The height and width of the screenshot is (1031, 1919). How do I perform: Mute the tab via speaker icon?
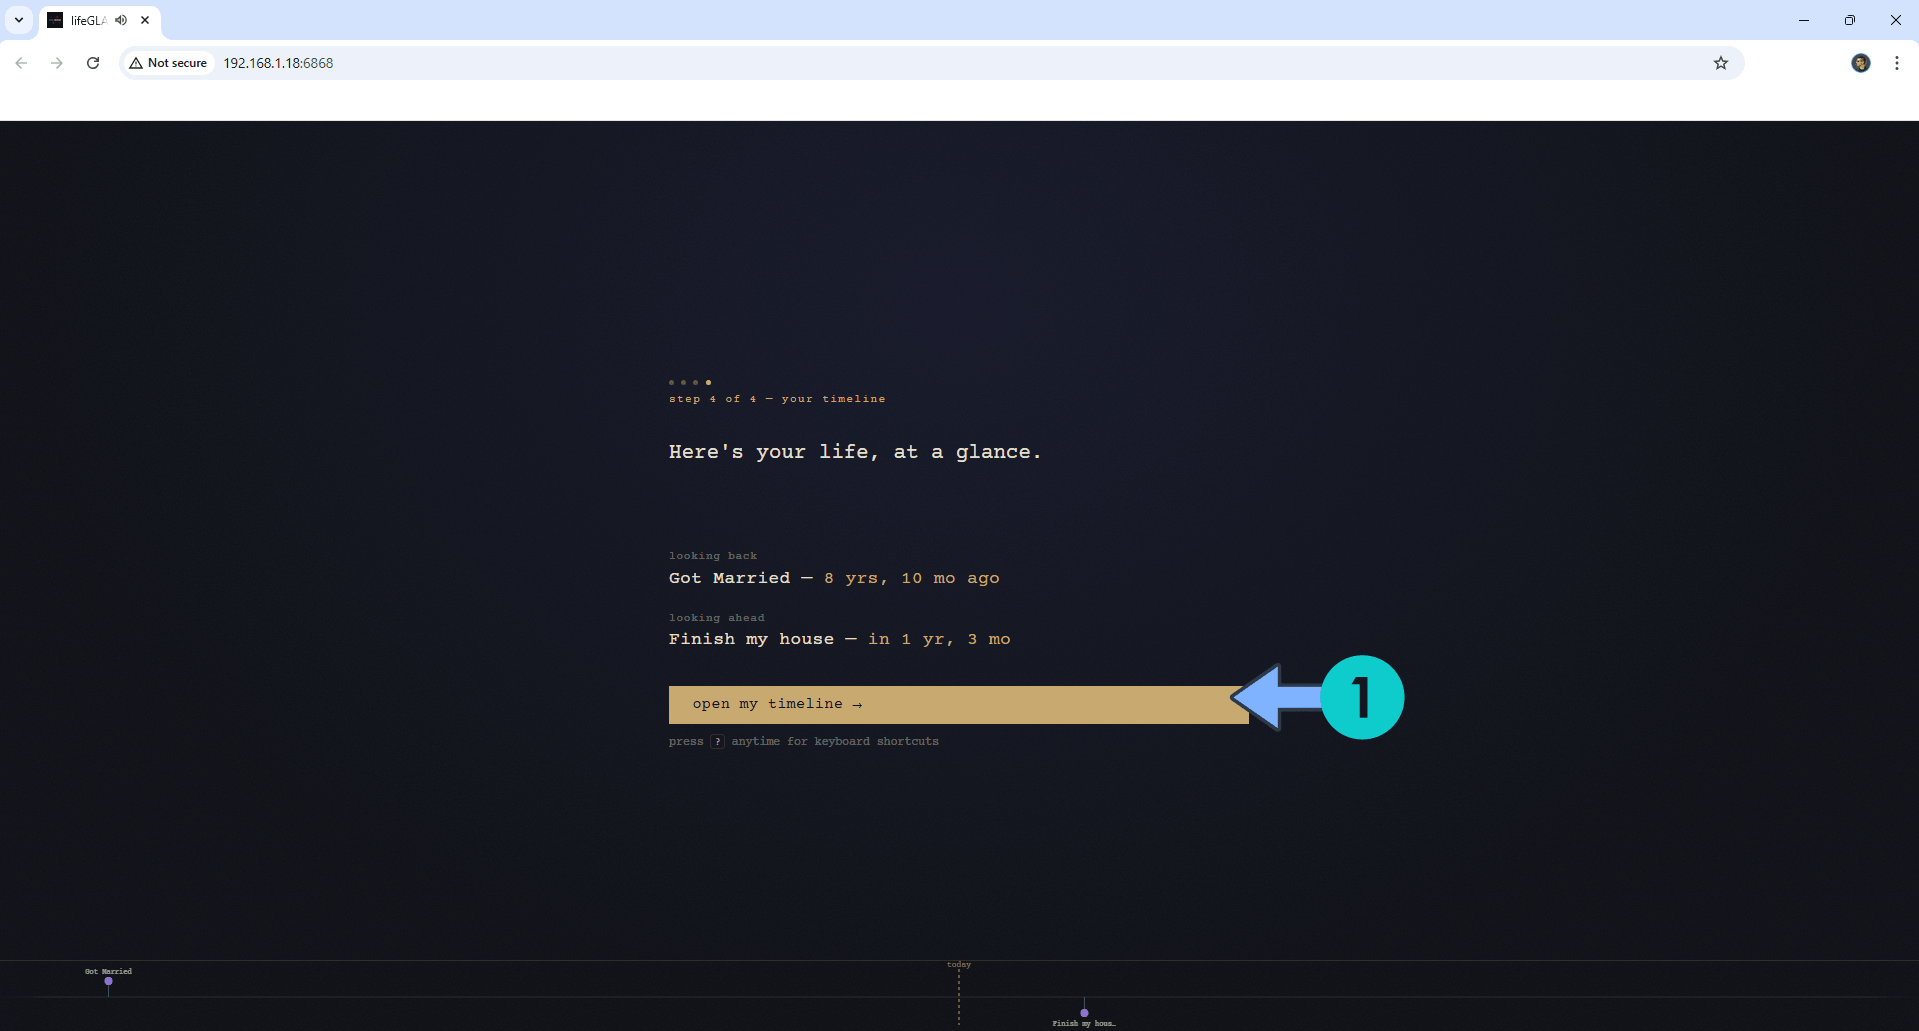(x=121, y=20)
